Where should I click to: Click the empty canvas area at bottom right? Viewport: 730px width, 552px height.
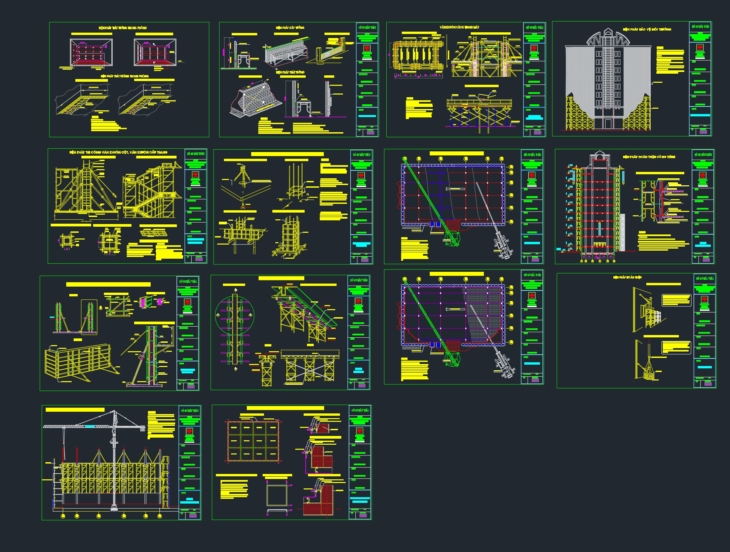(x=560, y=470)
